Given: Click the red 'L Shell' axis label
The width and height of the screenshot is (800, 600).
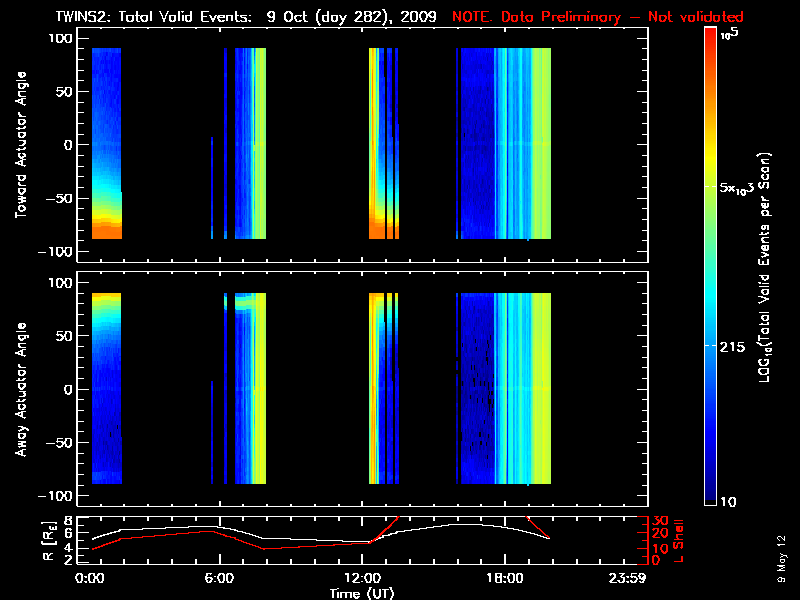Looking at the screenshot, I should click(x=678, y=541).
